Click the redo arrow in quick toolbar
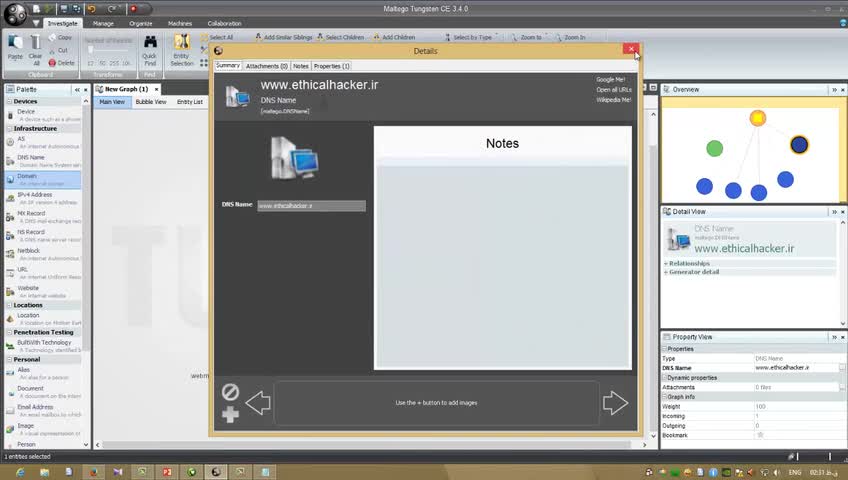 [x=112, y=9]
